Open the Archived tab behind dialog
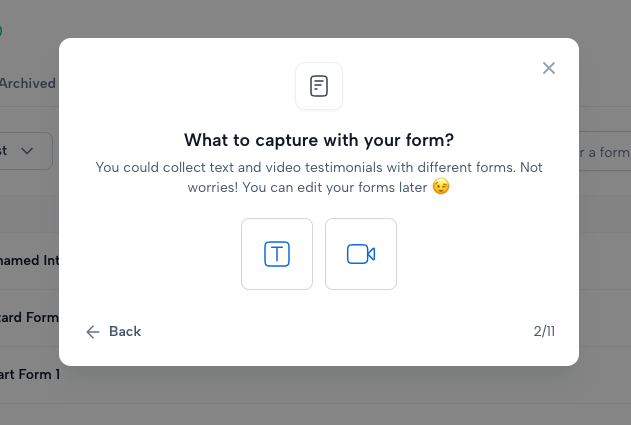The height and width of the screenshot is (425, 631). pyautogui.click(x=27, y=83)
